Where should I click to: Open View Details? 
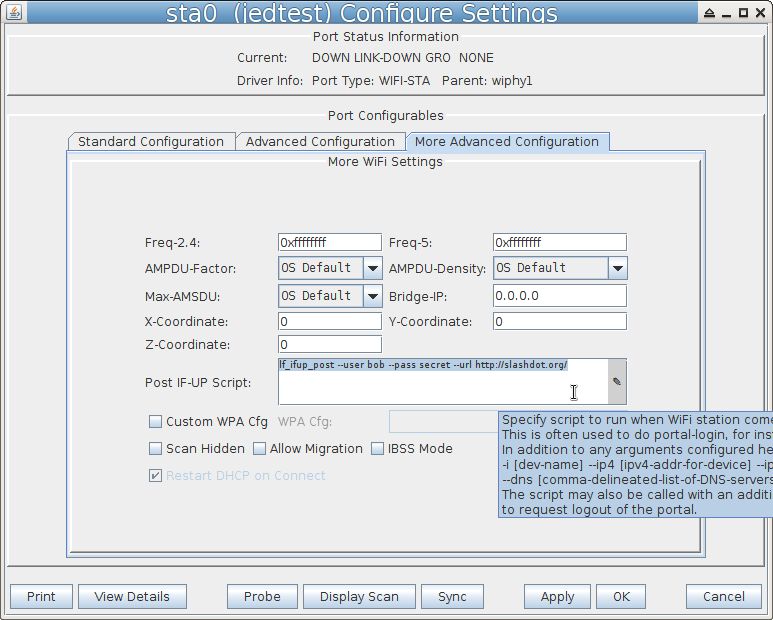coord(132,597)
